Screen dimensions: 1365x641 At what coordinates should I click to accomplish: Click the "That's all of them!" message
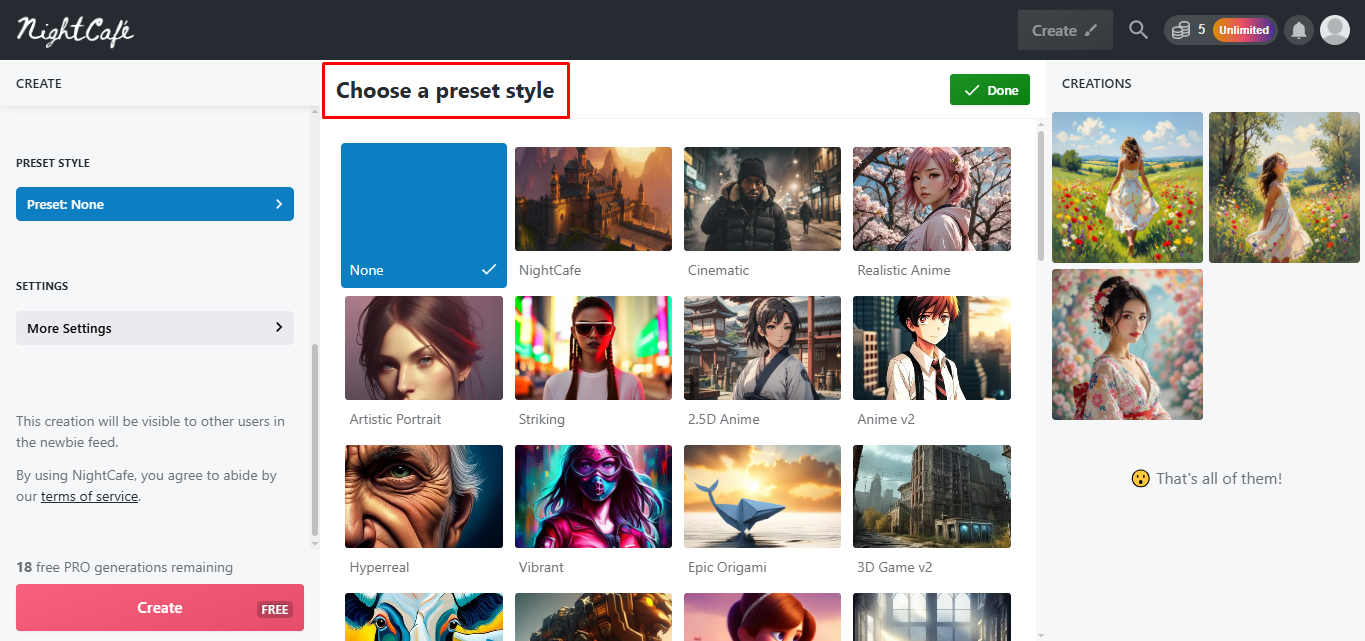(1206, 479)
